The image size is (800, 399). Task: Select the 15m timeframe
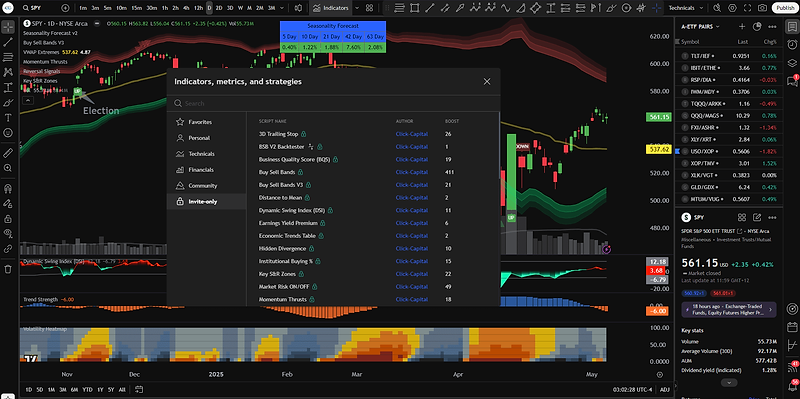pos(136,8)
